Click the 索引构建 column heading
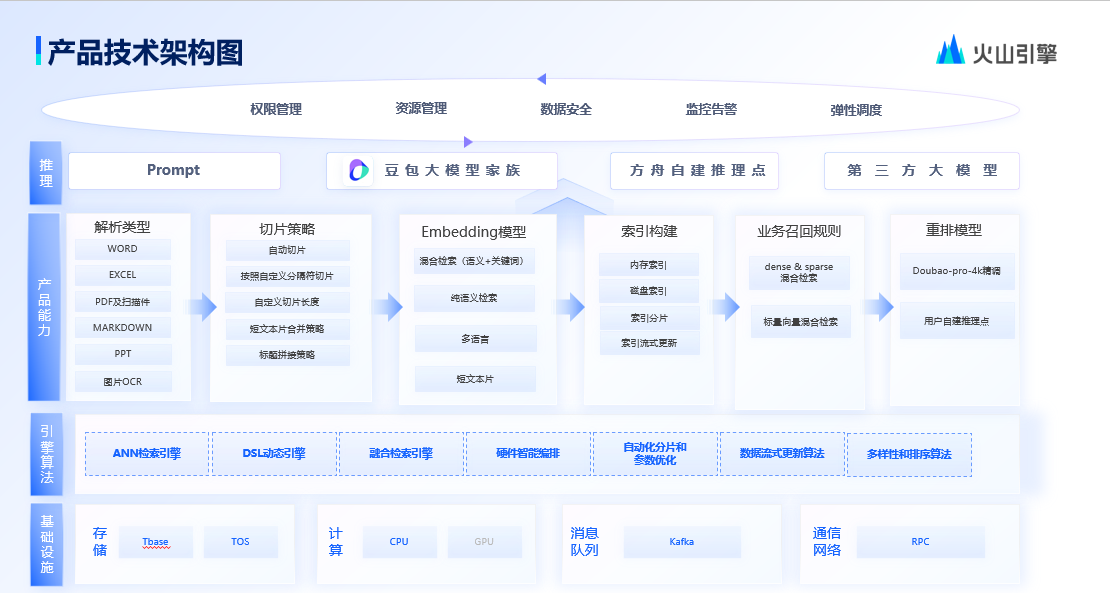 (649, 231)
